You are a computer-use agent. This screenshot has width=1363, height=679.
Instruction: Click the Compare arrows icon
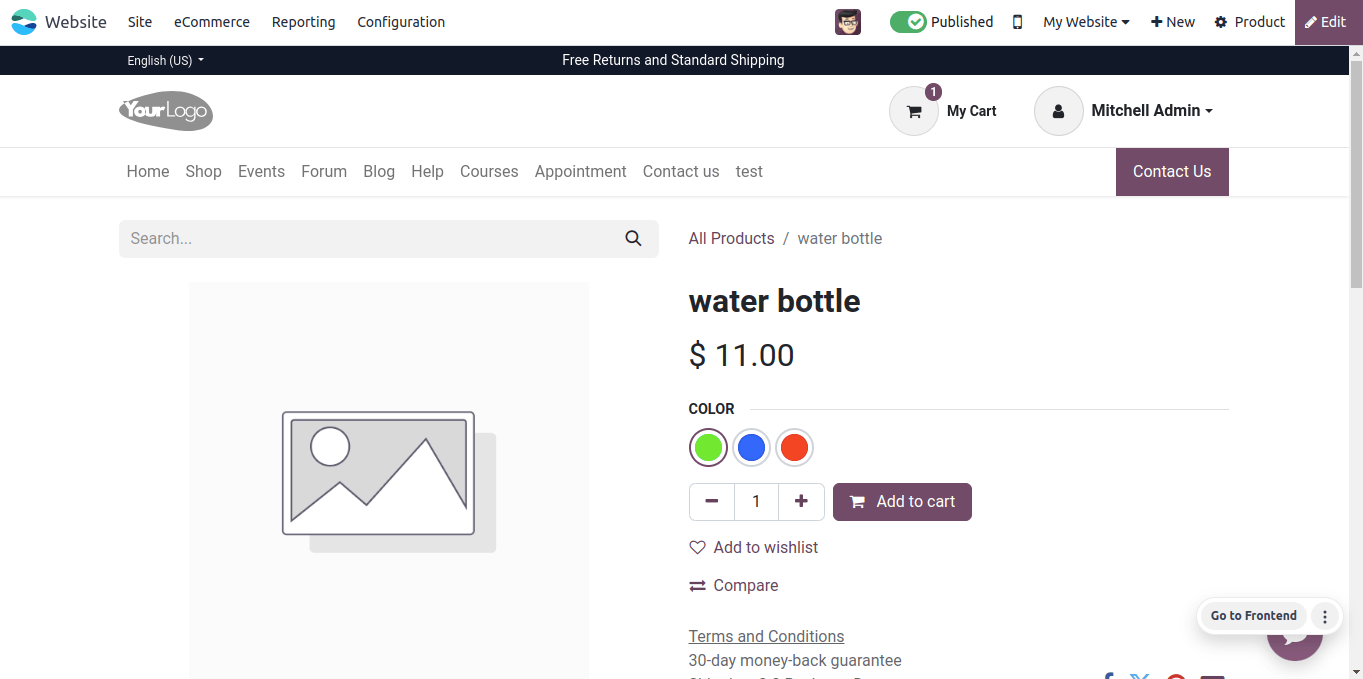[697, 586]
